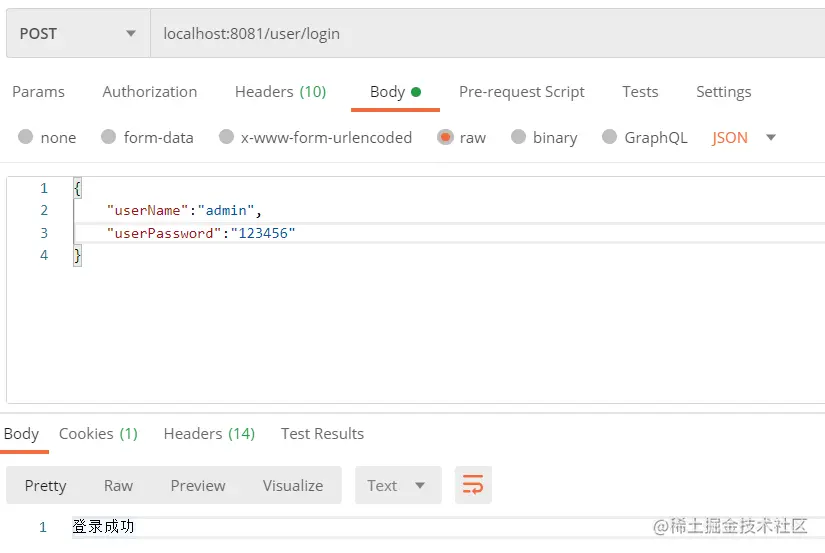Screen dimensions: 825x553
Task: Switch to the Tests tab
Action: (x=640, y=92)
